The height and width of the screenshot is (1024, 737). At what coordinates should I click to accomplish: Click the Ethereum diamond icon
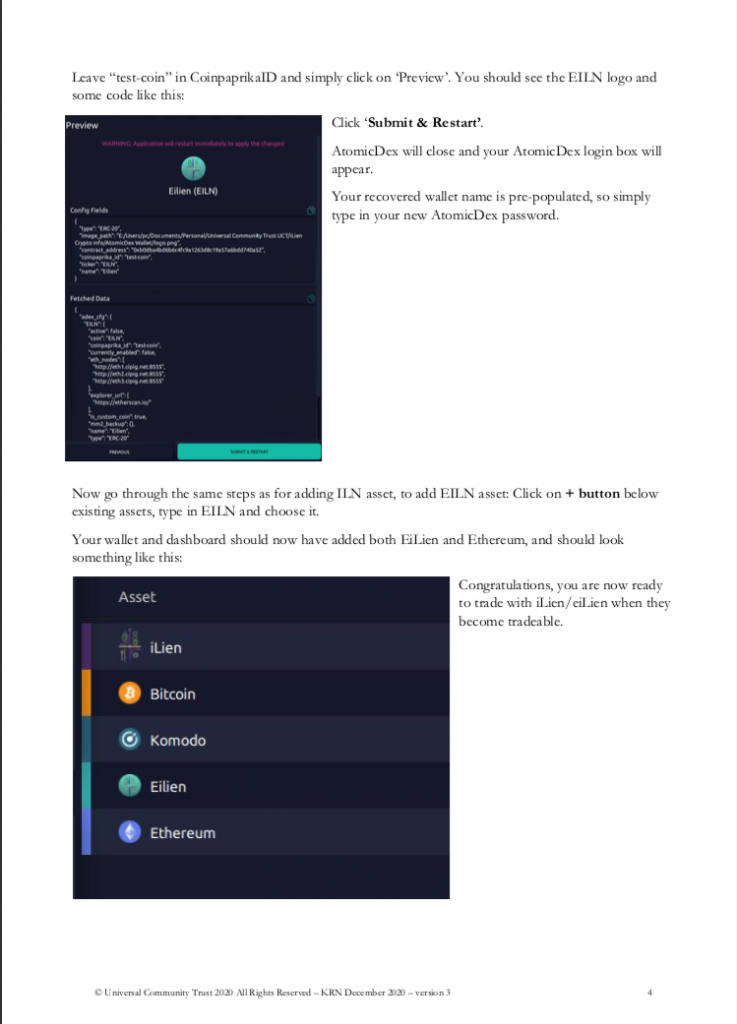(130, 832)
